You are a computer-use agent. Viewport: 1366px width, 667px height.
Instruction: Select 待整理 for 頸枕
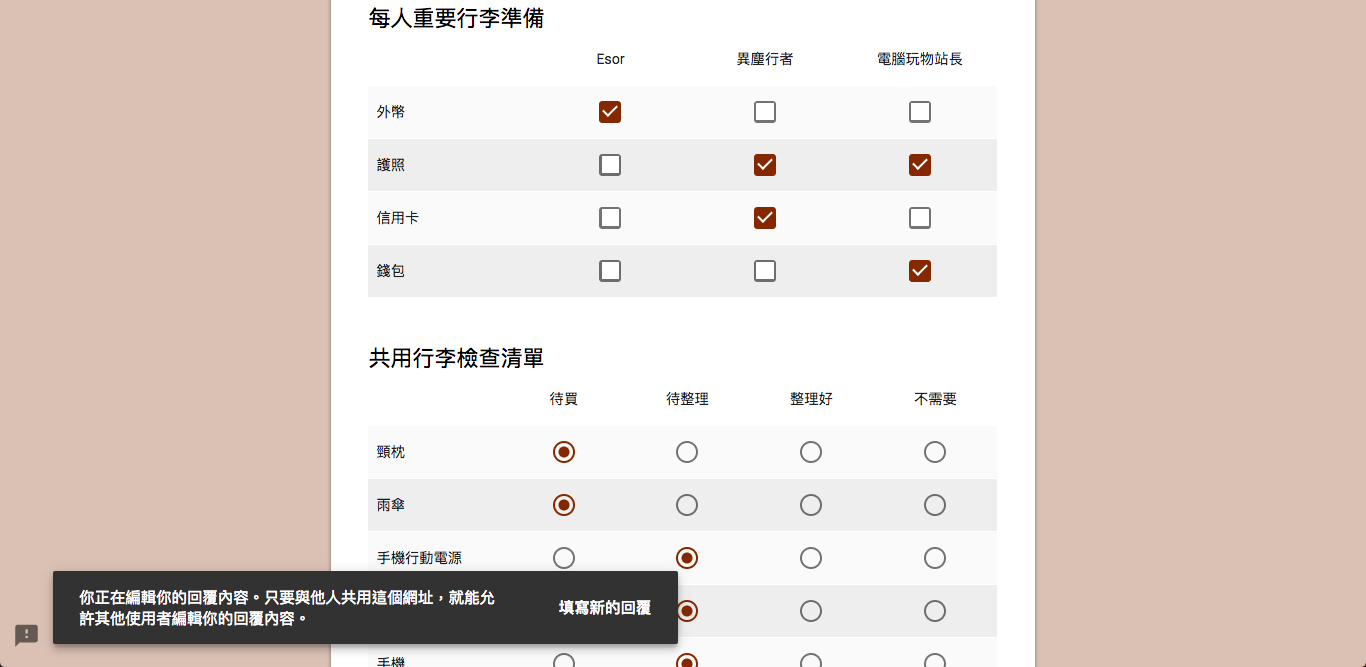pyautogui.click(x=687, y=452)
